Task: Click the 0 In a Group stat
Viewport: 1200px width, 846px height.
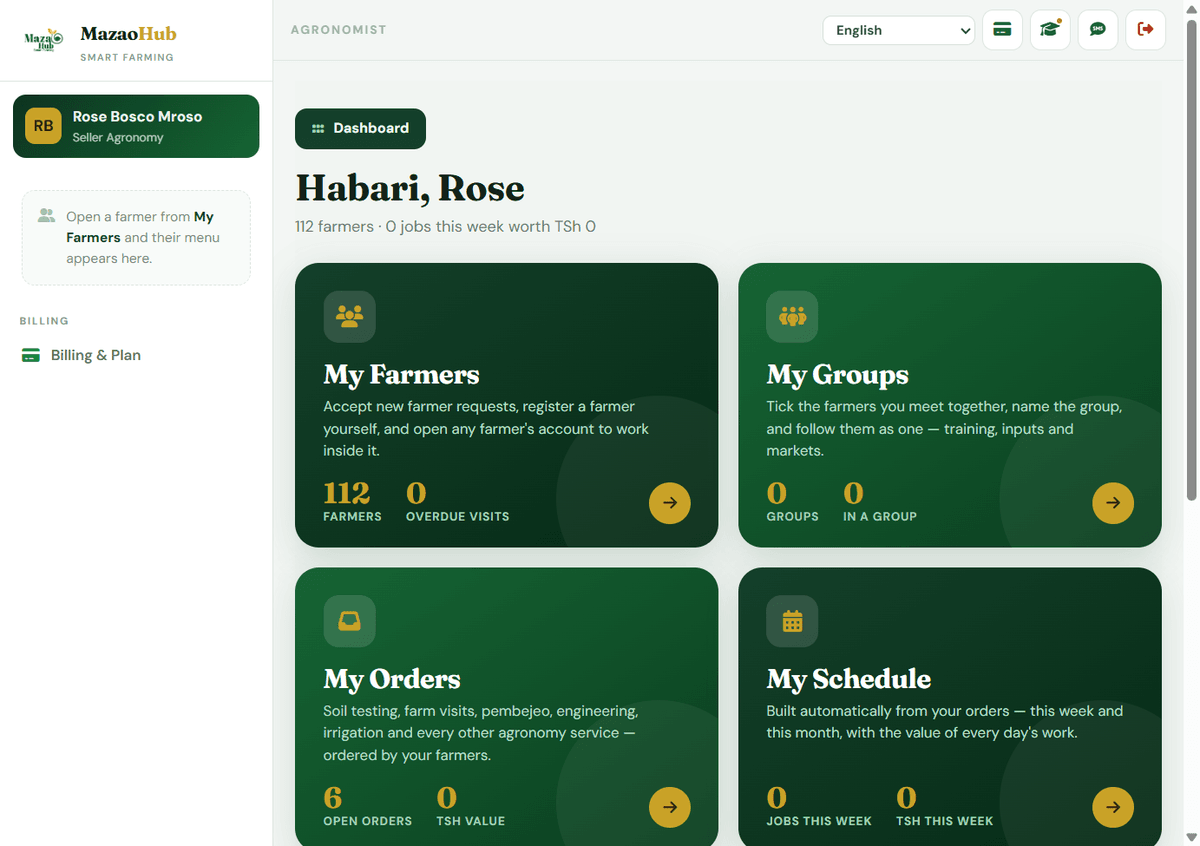Action: (879, 502)
